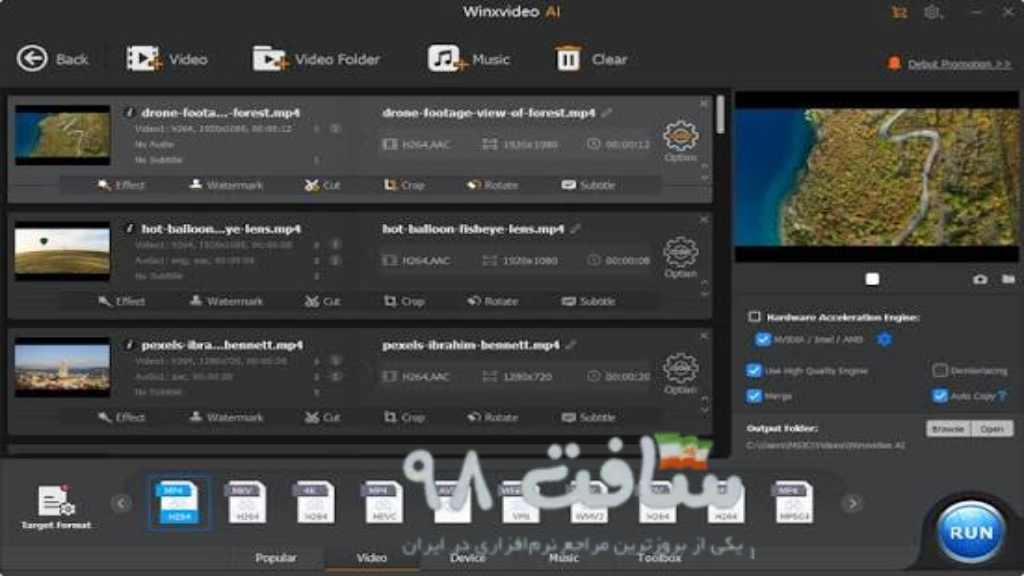Cut the hot-balloon video
The height and width of the screenshot is (576, 1024).
(323, 301)
